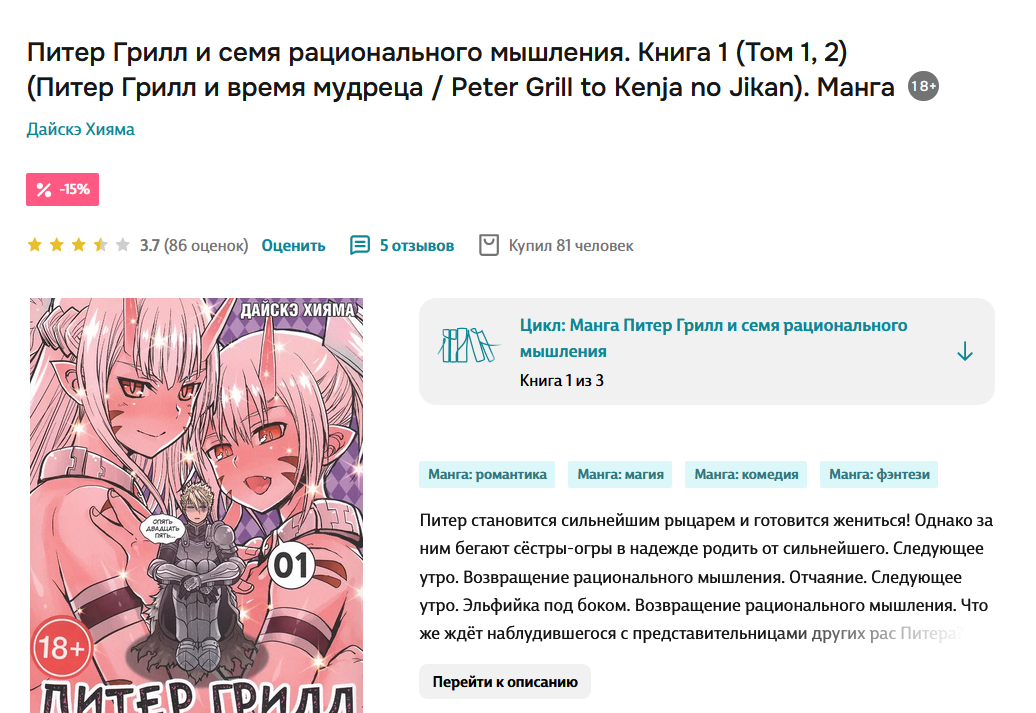The image size is (1036, 713).
Task: Select the Манга: романтика tag
Action: point(487,474)
